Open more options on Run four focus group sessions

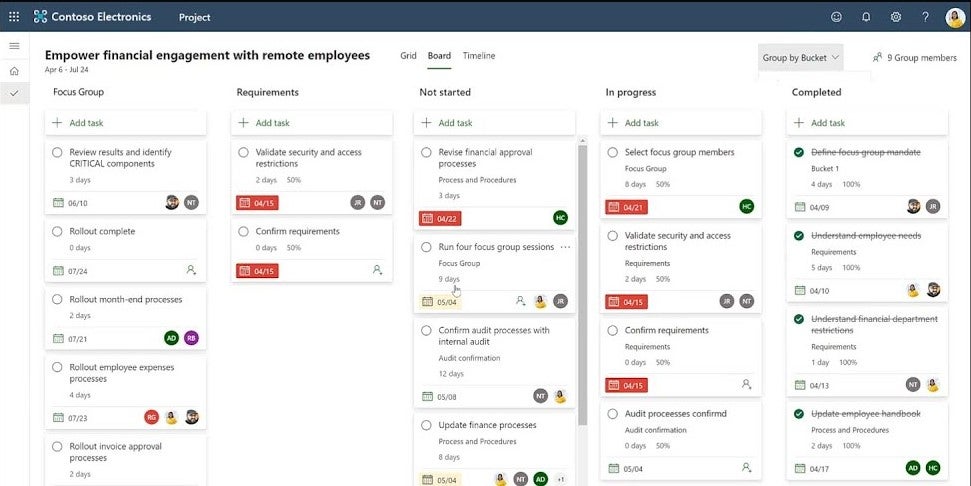566,247
